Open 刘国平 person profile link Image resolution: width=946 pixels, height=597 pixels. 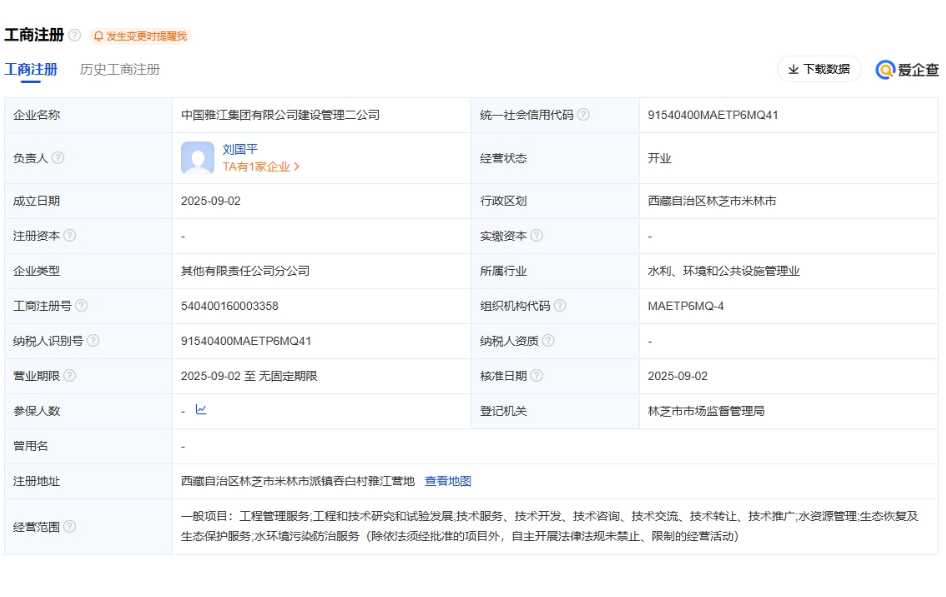pyautogui.click(x=240, y=149)
